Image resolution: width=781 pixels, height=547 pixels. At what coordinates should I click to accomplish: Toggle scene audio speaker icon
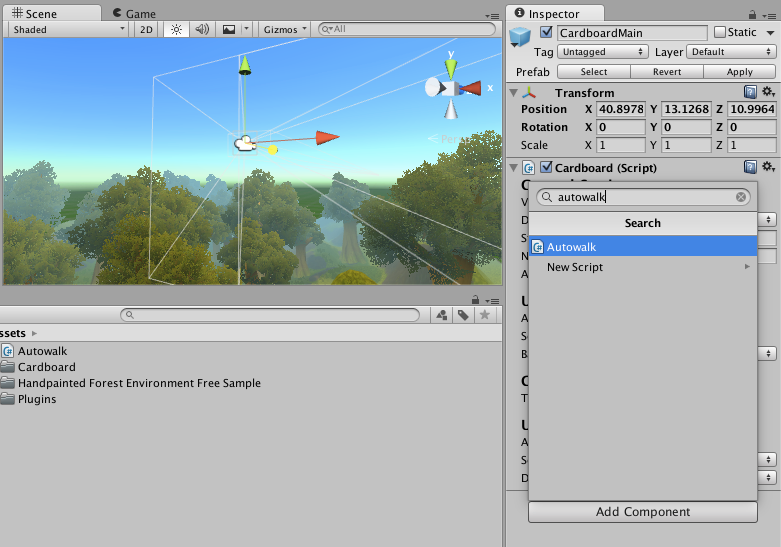pos(202,29)
